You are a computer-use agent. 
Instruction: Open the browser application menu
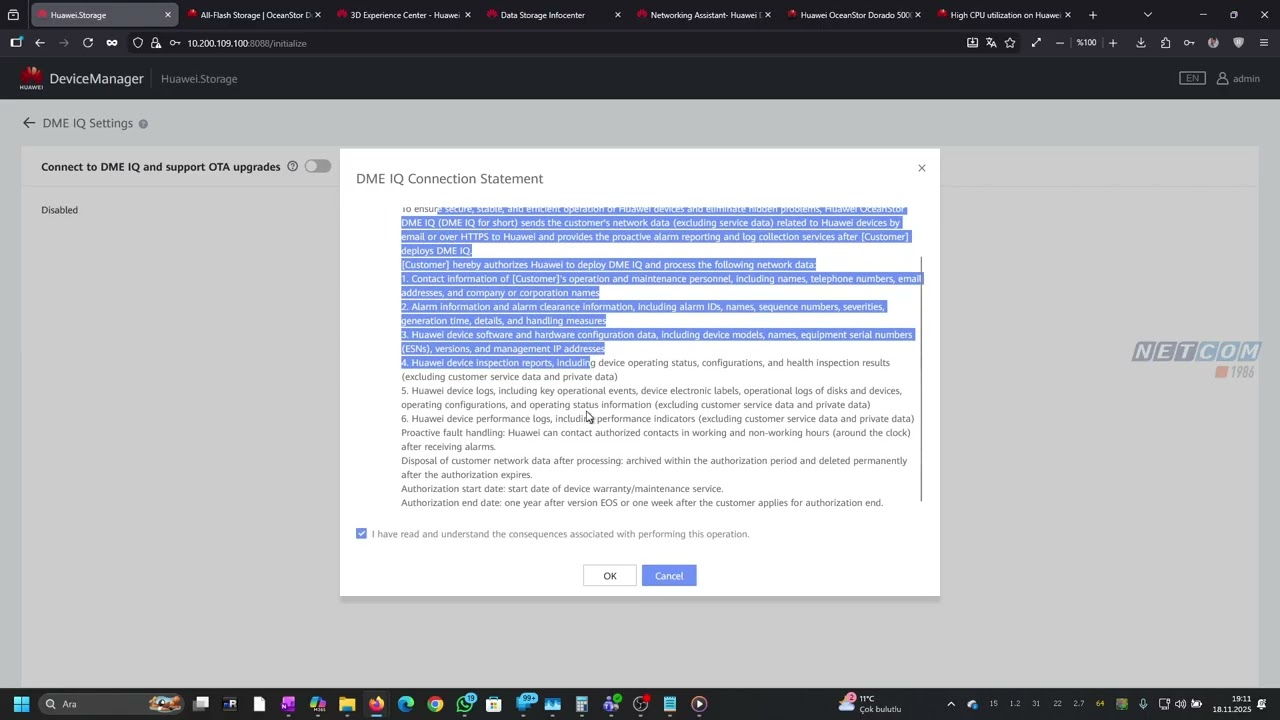[x=1264, y=43]
